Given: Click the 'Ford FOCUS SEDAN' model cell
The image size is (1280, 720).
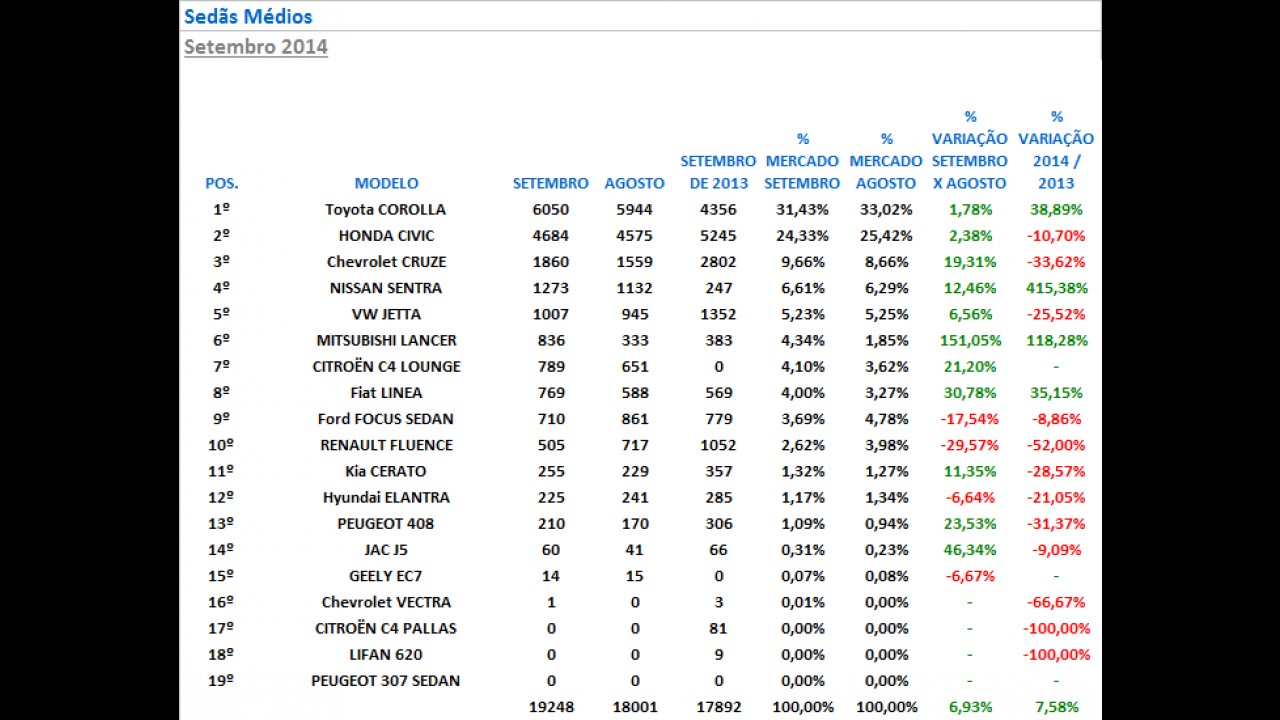Looking at the screenshot, I should click(386, 418).
